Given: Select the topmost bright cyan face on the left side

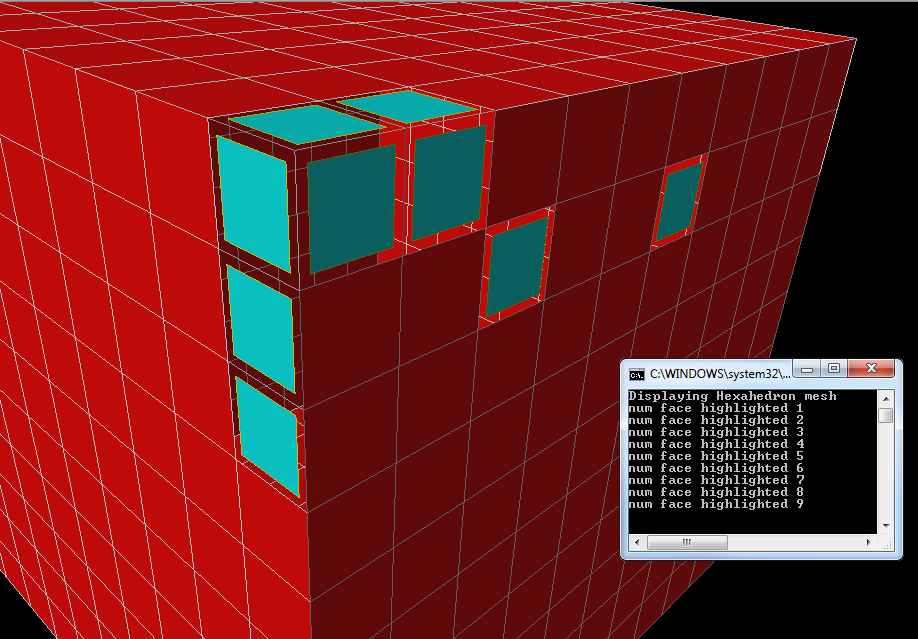Looking at the screenshot, I should pyautogui.click(x=253, y=205).
